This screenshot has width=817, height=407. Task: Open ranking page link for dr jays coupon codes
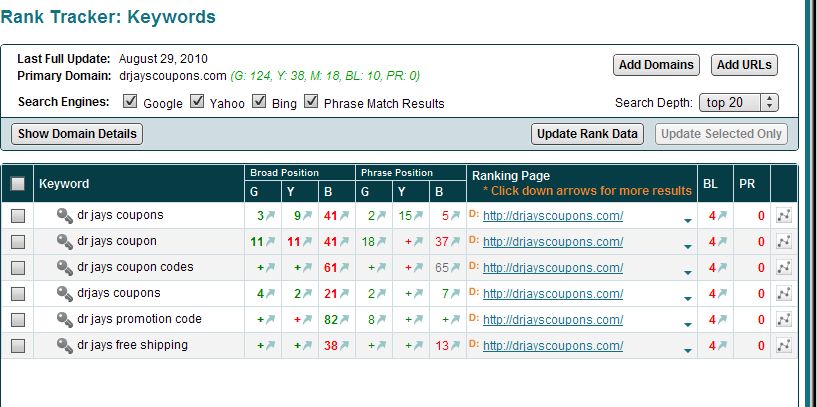pyautogui.click(x=553, y=268)
